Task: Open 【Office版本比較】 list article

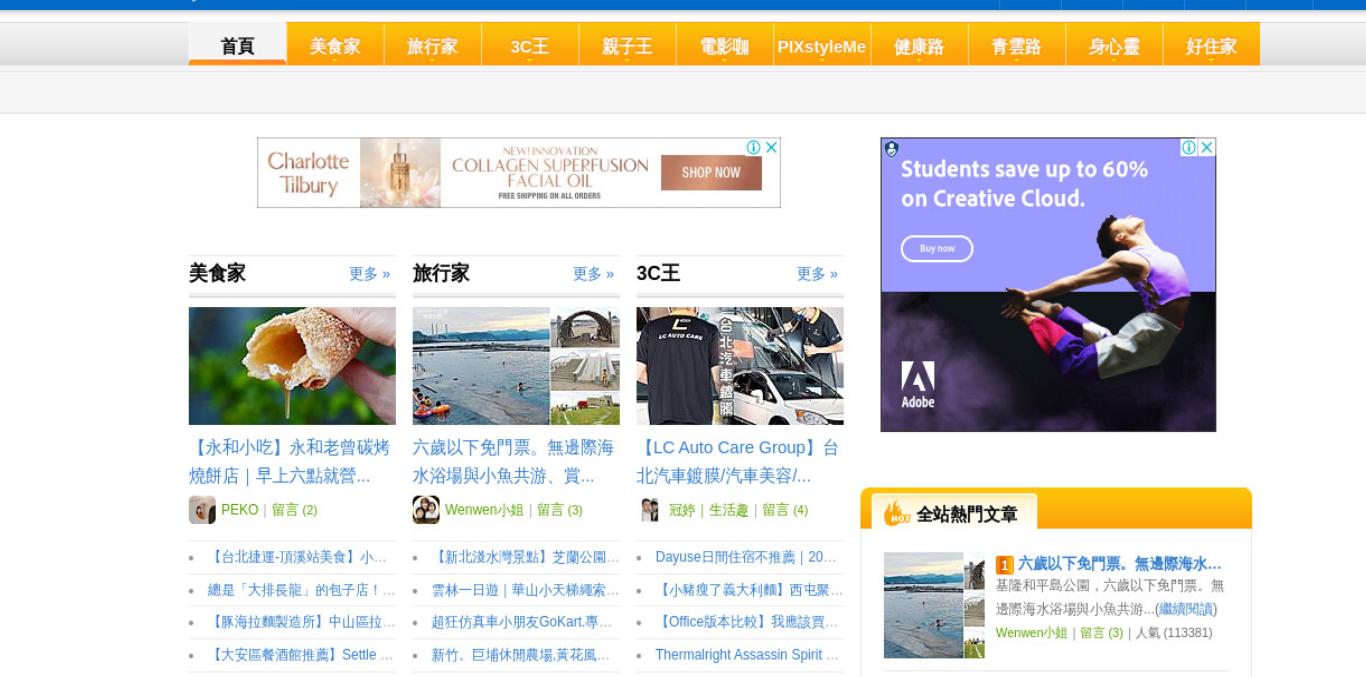Action: [x=747, y=622]
